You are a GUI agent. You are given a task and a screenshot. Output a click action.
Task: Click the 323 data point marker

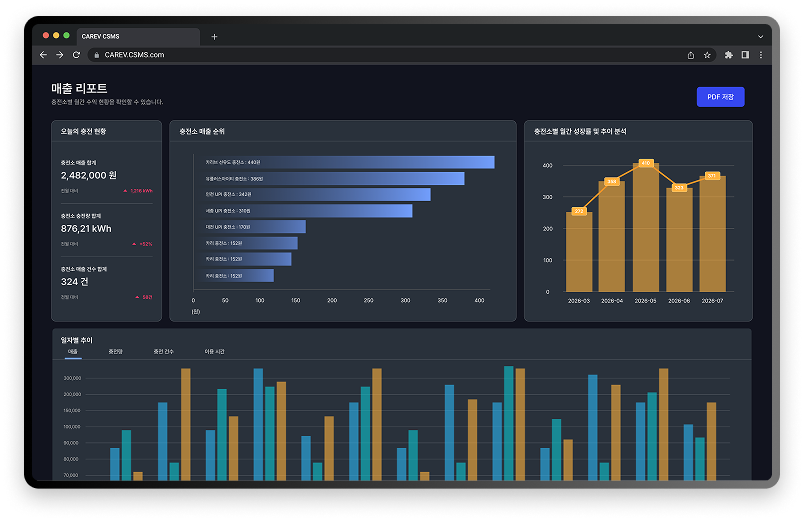click(x=679, y=188)
